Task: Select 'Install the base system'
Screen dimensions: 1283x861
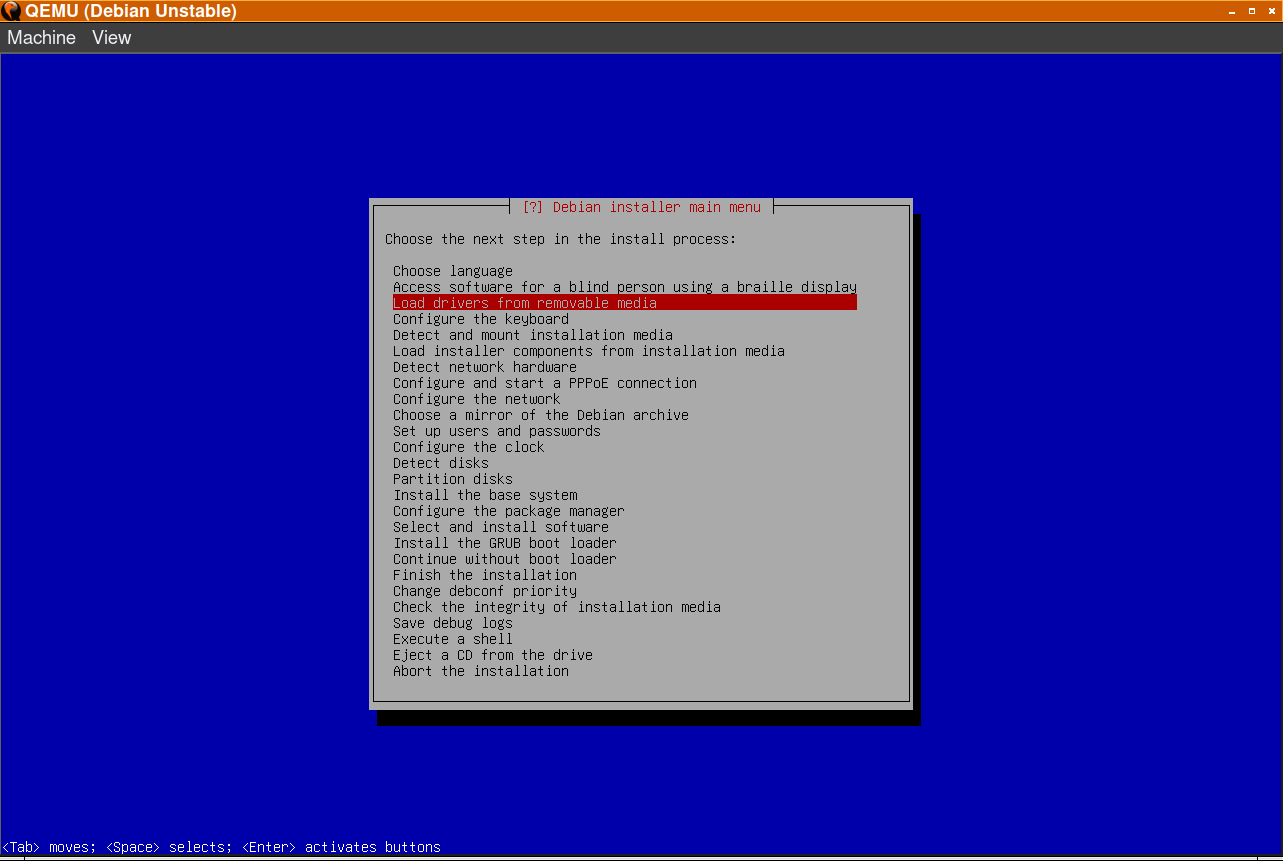Action: tap(485, 495)
